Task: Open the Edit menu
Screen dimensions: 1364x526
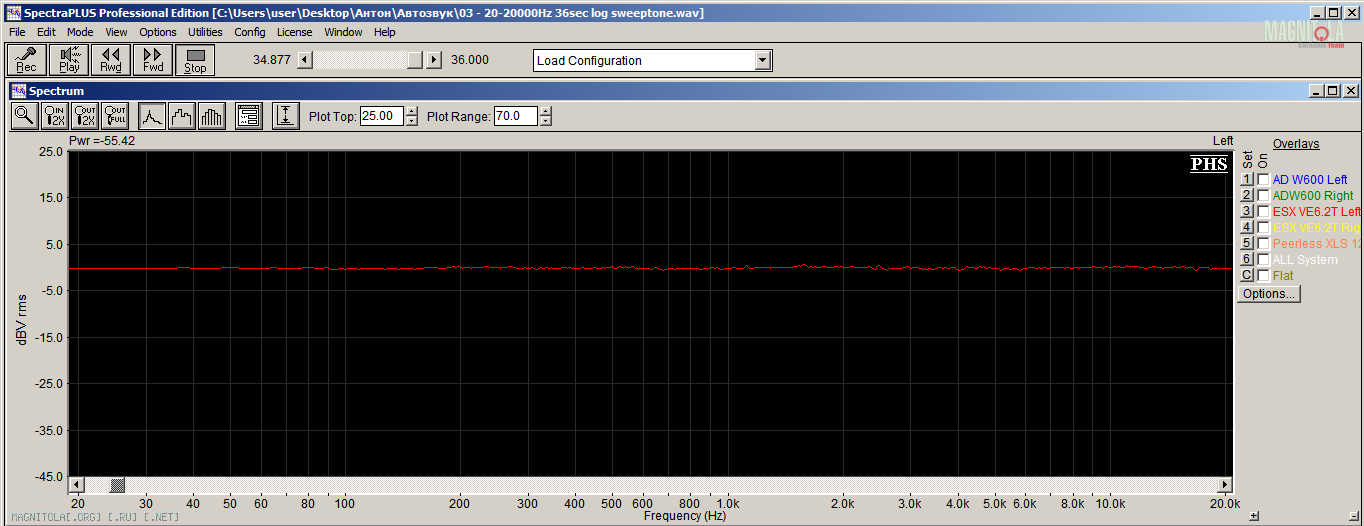Action: point(47,32)
